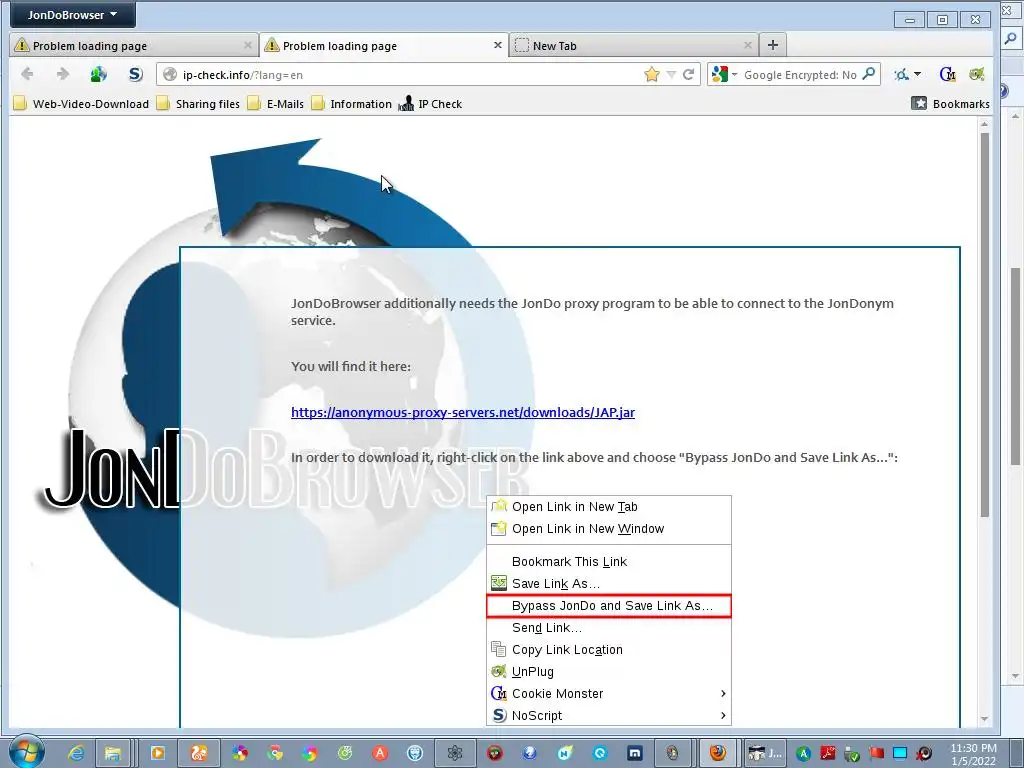
Task: Open the Cookie Monster toolbar icon
Action: click(x=947, y=74)
